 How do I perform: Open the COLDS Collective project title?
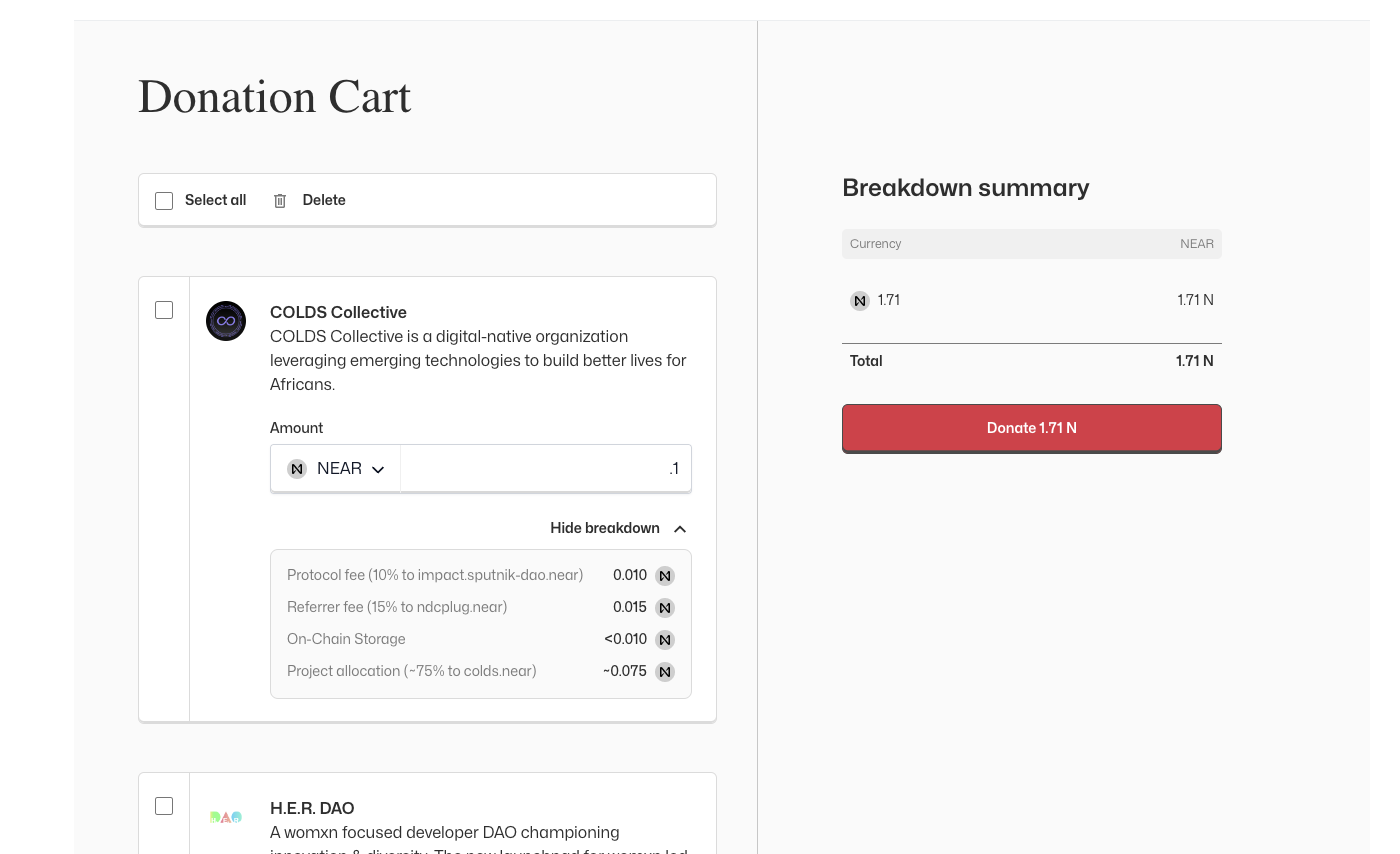[x=338, y=312]
